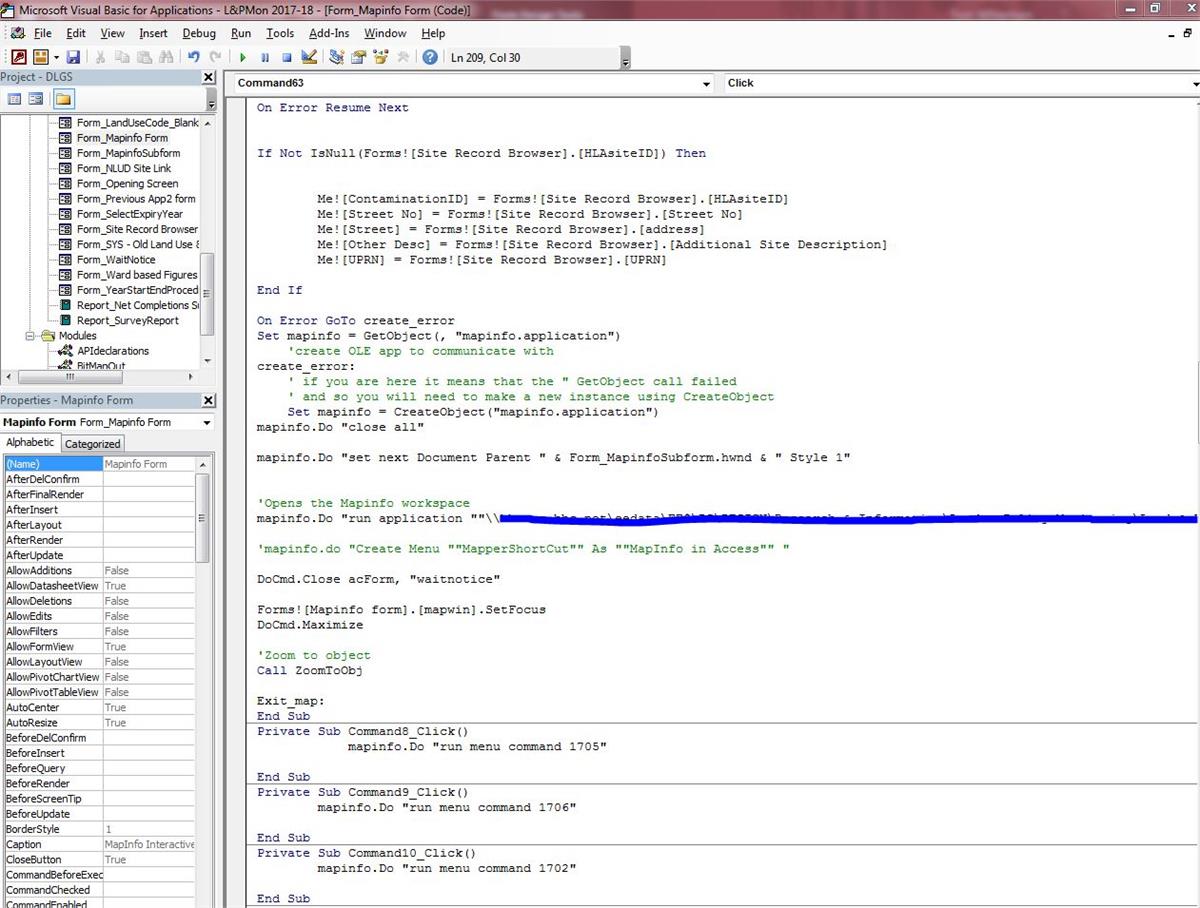
Task: Toggle Folders view in the Project panel
Action: point(63,99)
